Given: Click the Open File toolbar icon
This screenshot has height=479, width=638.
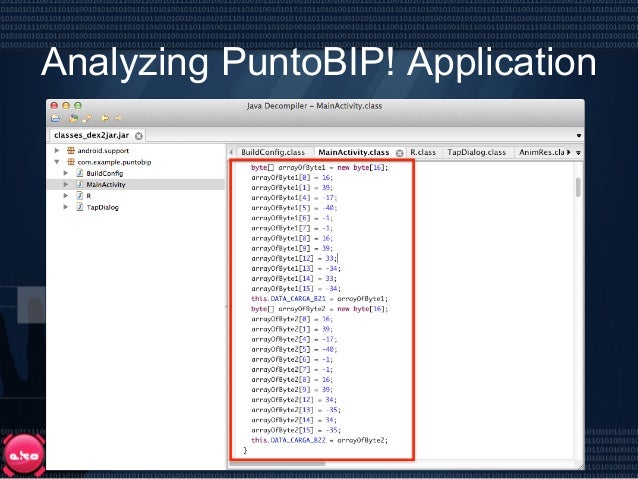Looking at the screenshot, I should pos(55,118).
